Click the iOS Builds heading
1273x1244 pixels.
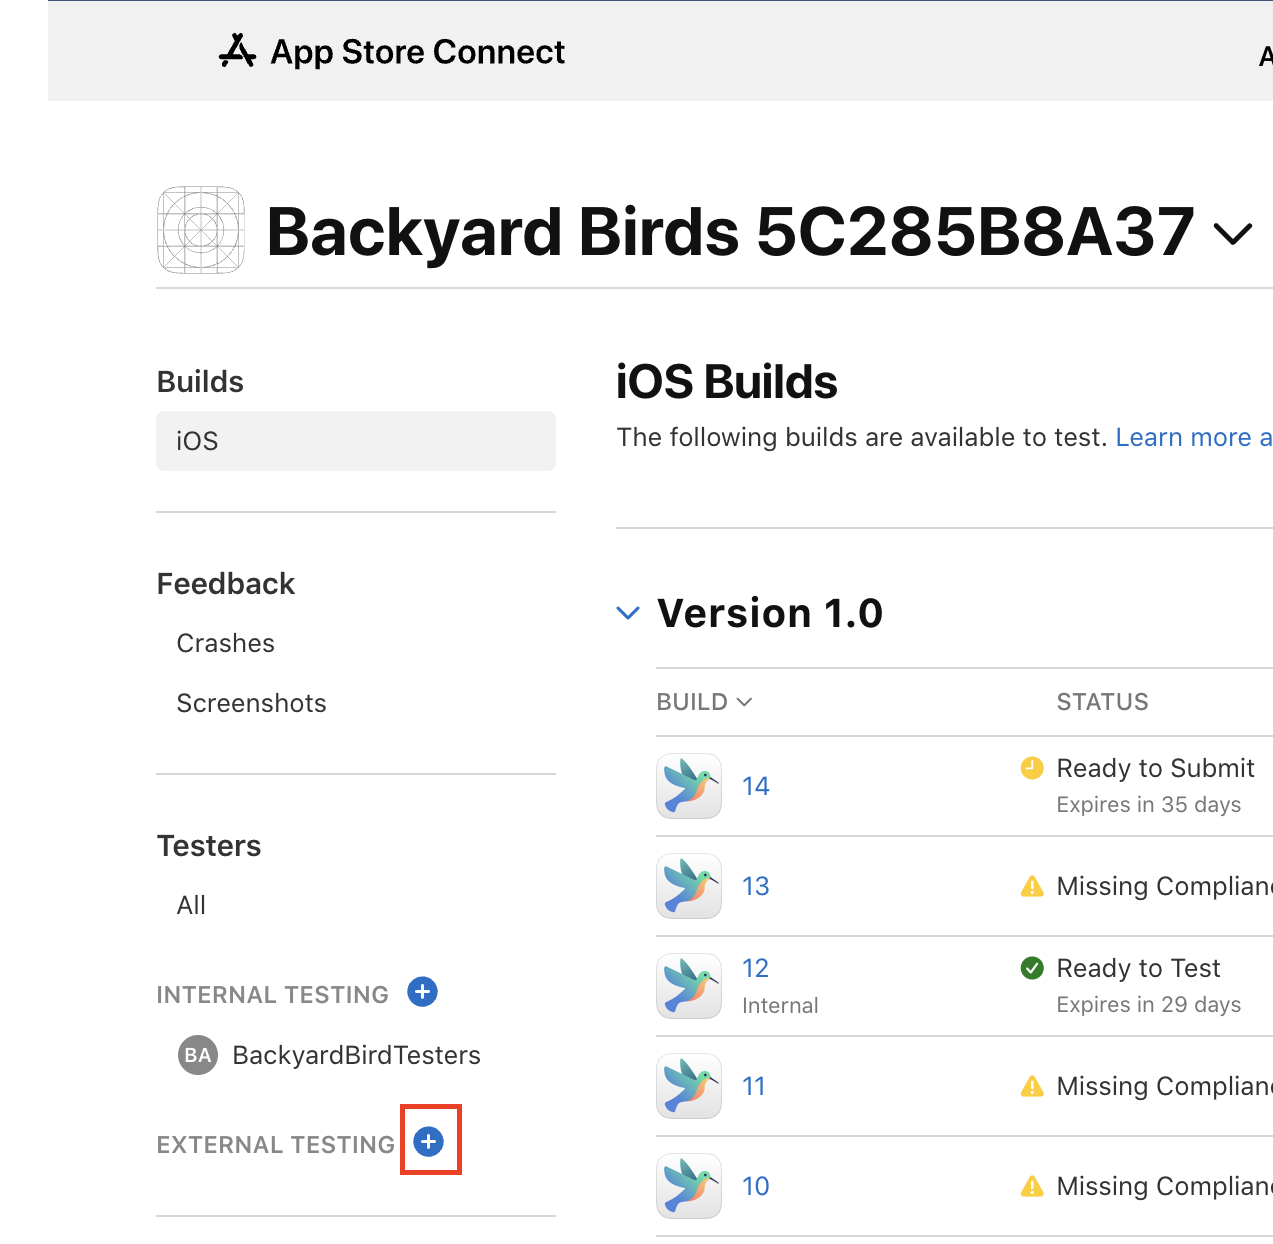point(727,382)
